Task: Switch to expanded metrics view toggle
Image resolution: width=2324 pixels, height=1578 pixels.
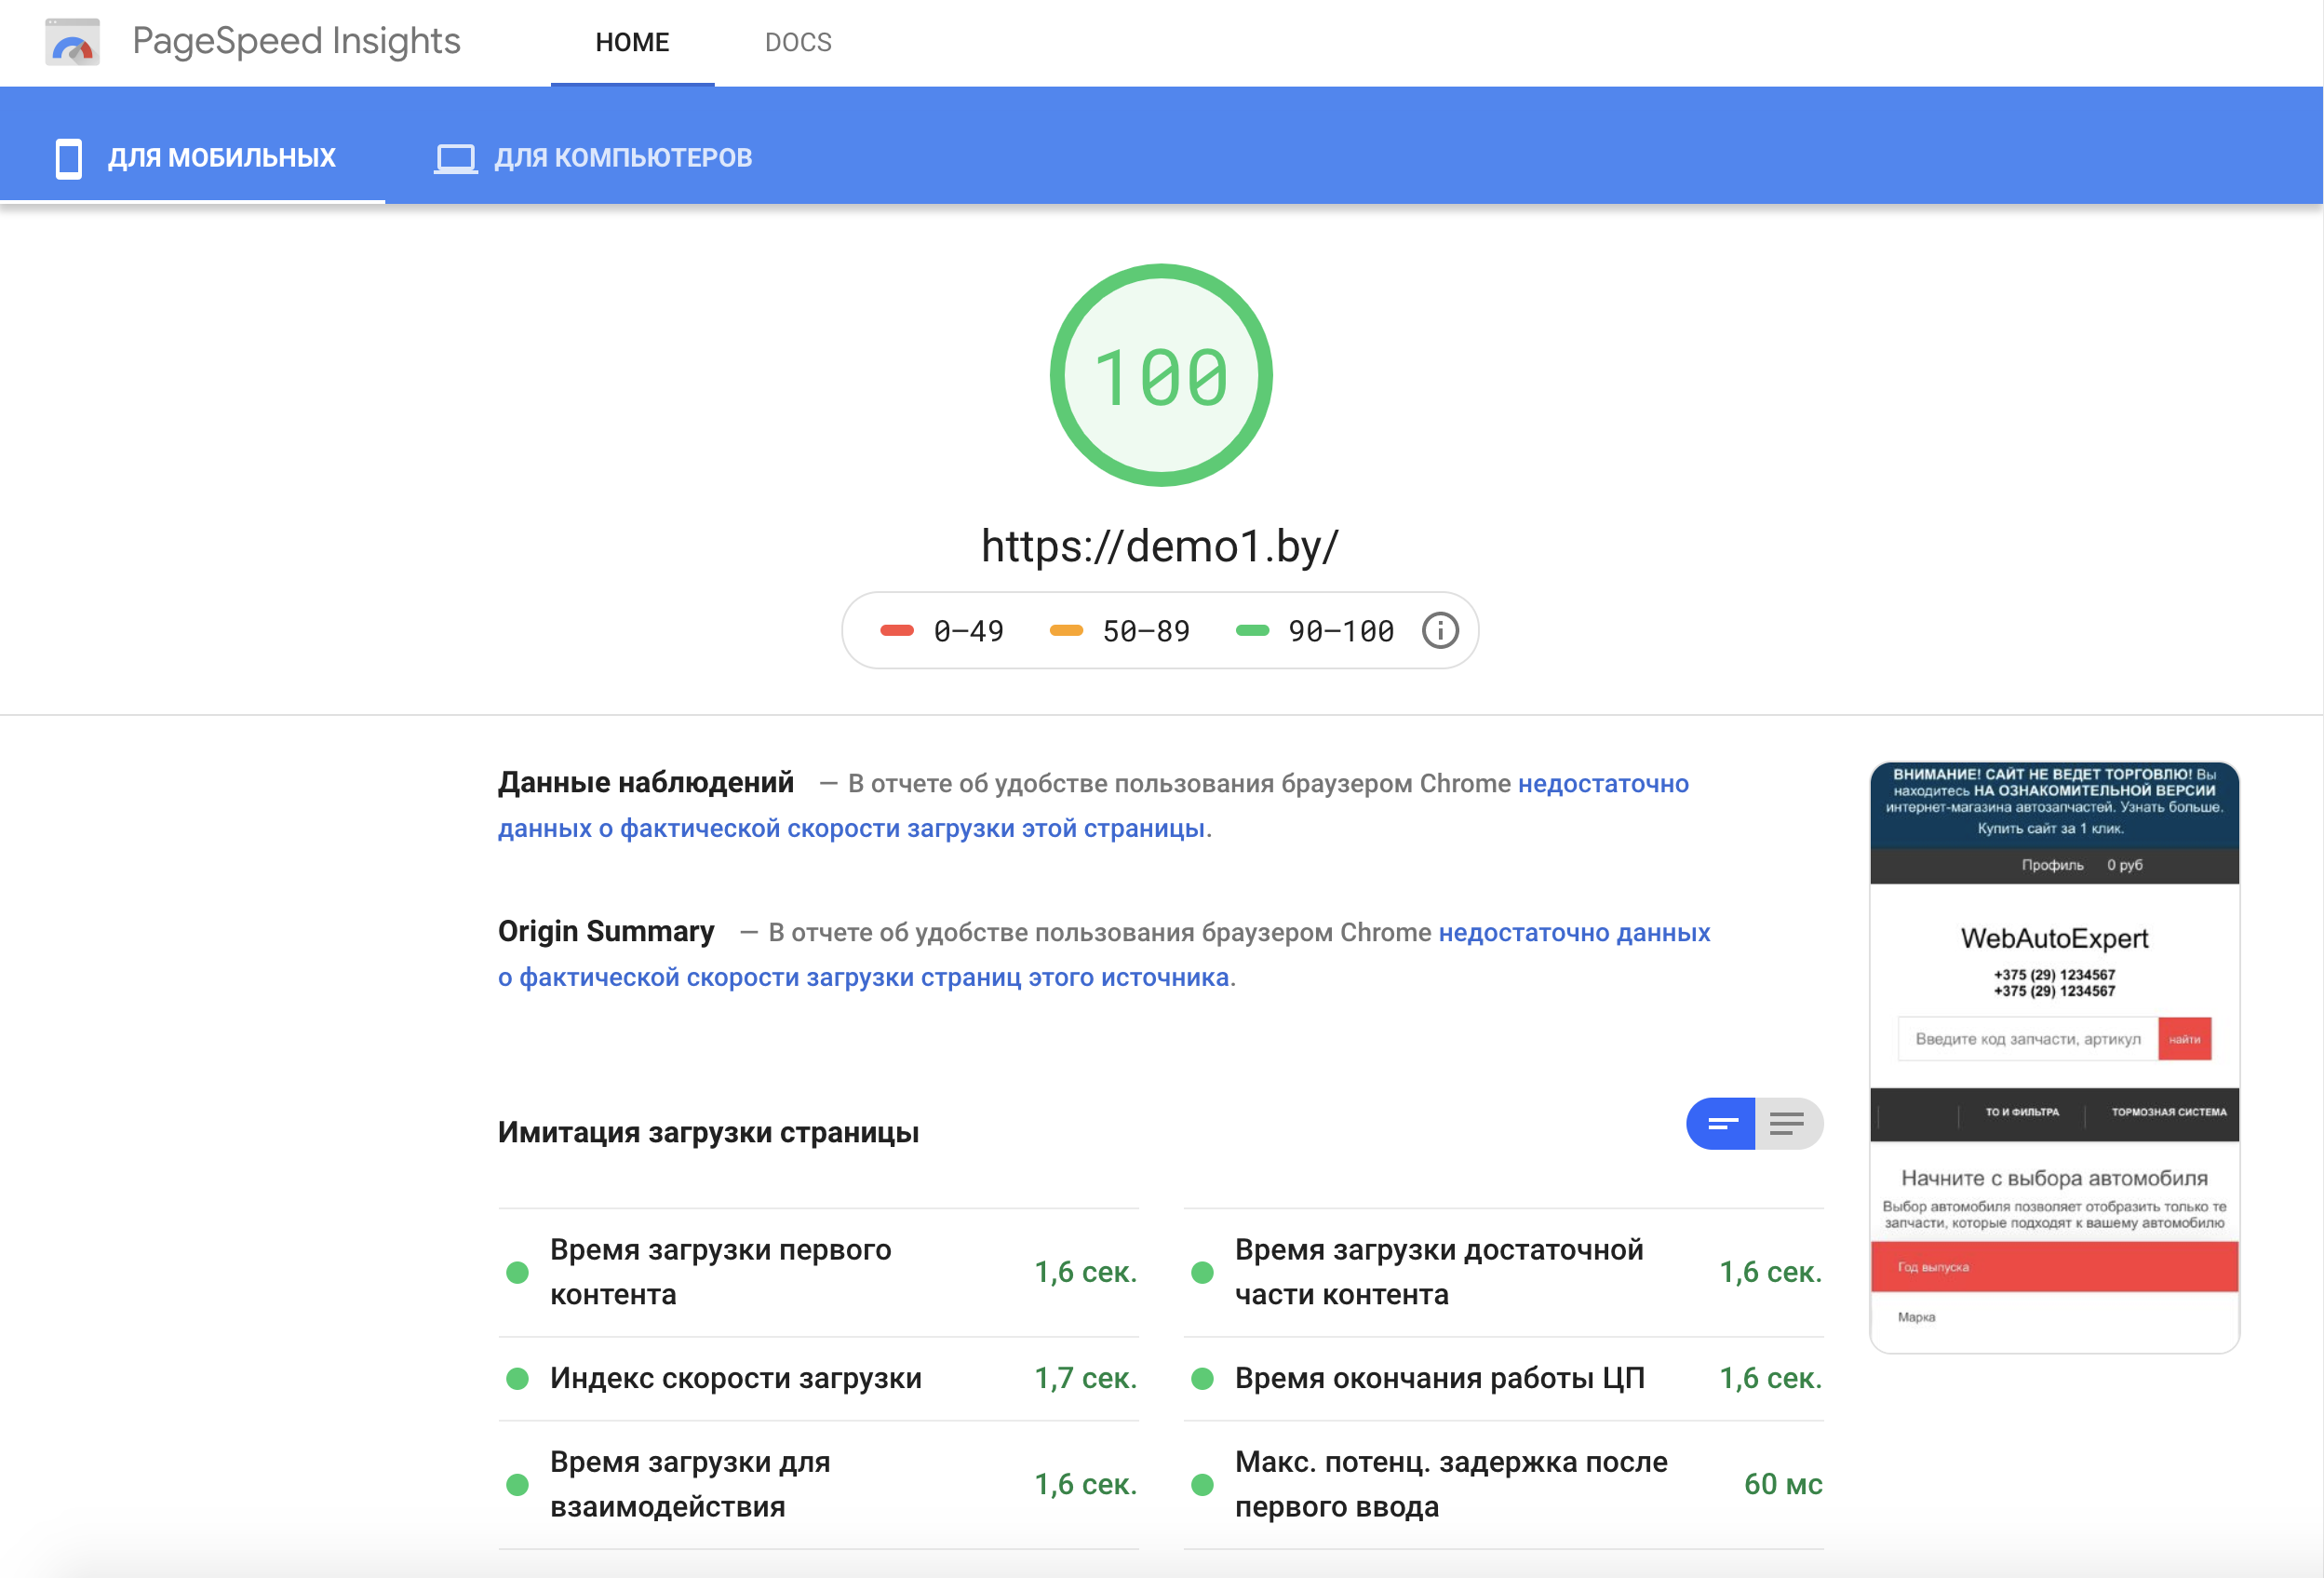Action: point(1788,1124)
